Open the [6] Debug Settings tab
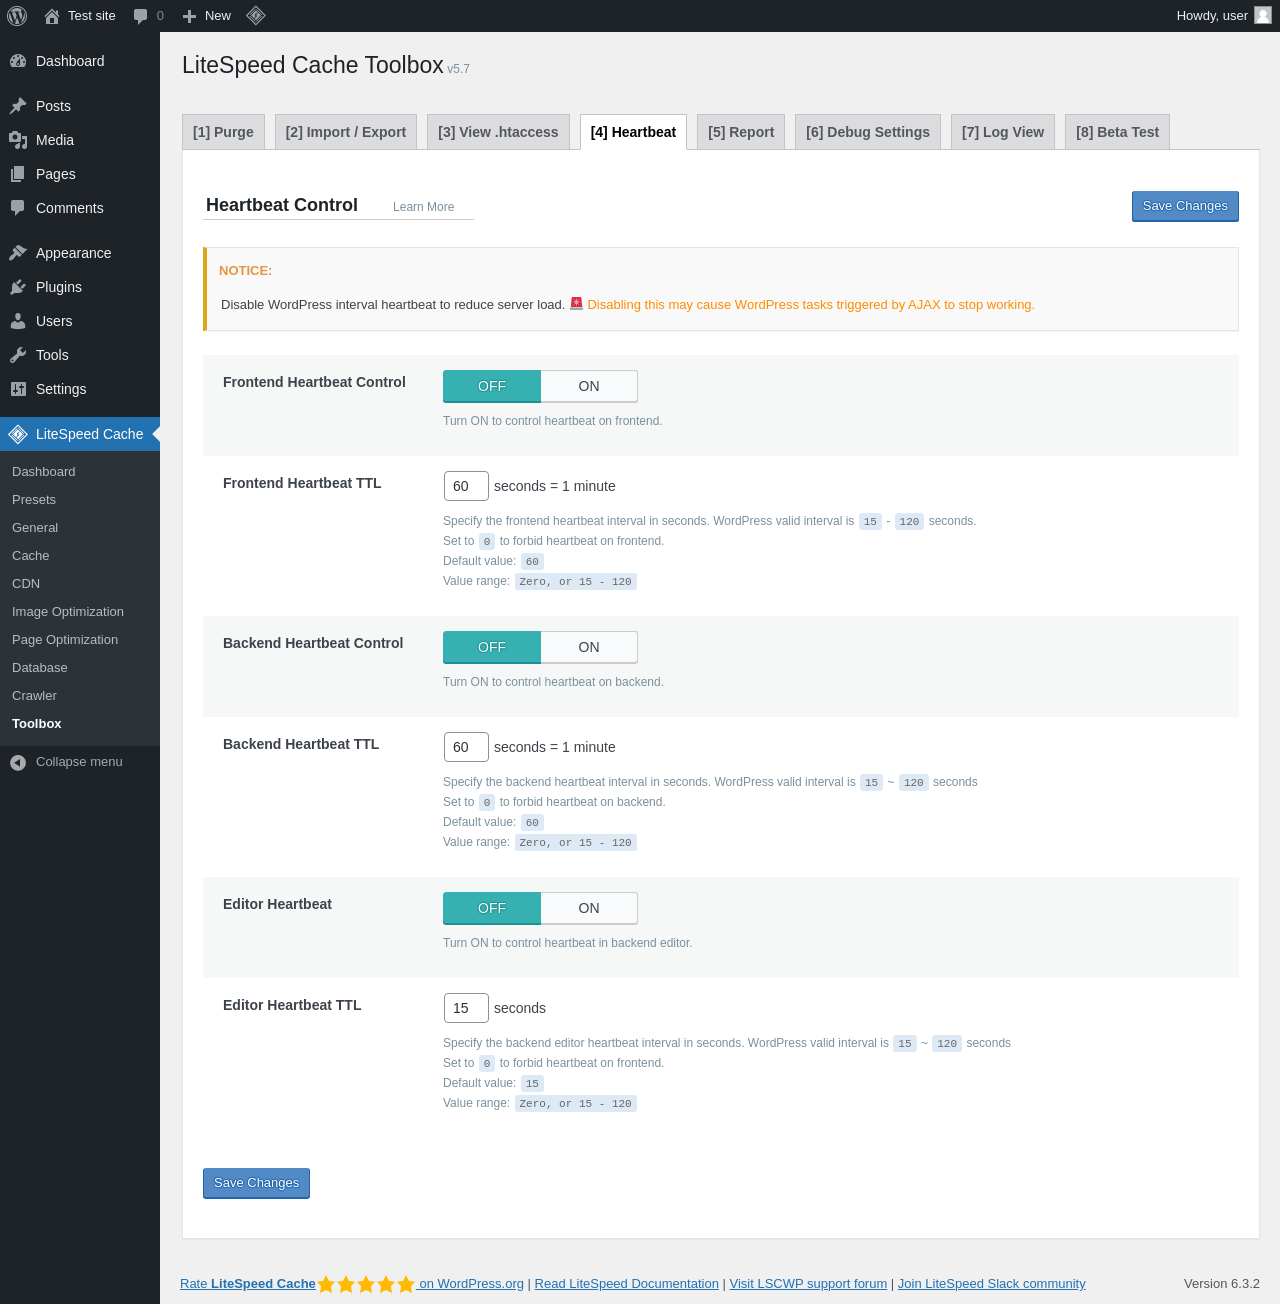The width and height of the screenshot is (1280, 1304). 868,132
